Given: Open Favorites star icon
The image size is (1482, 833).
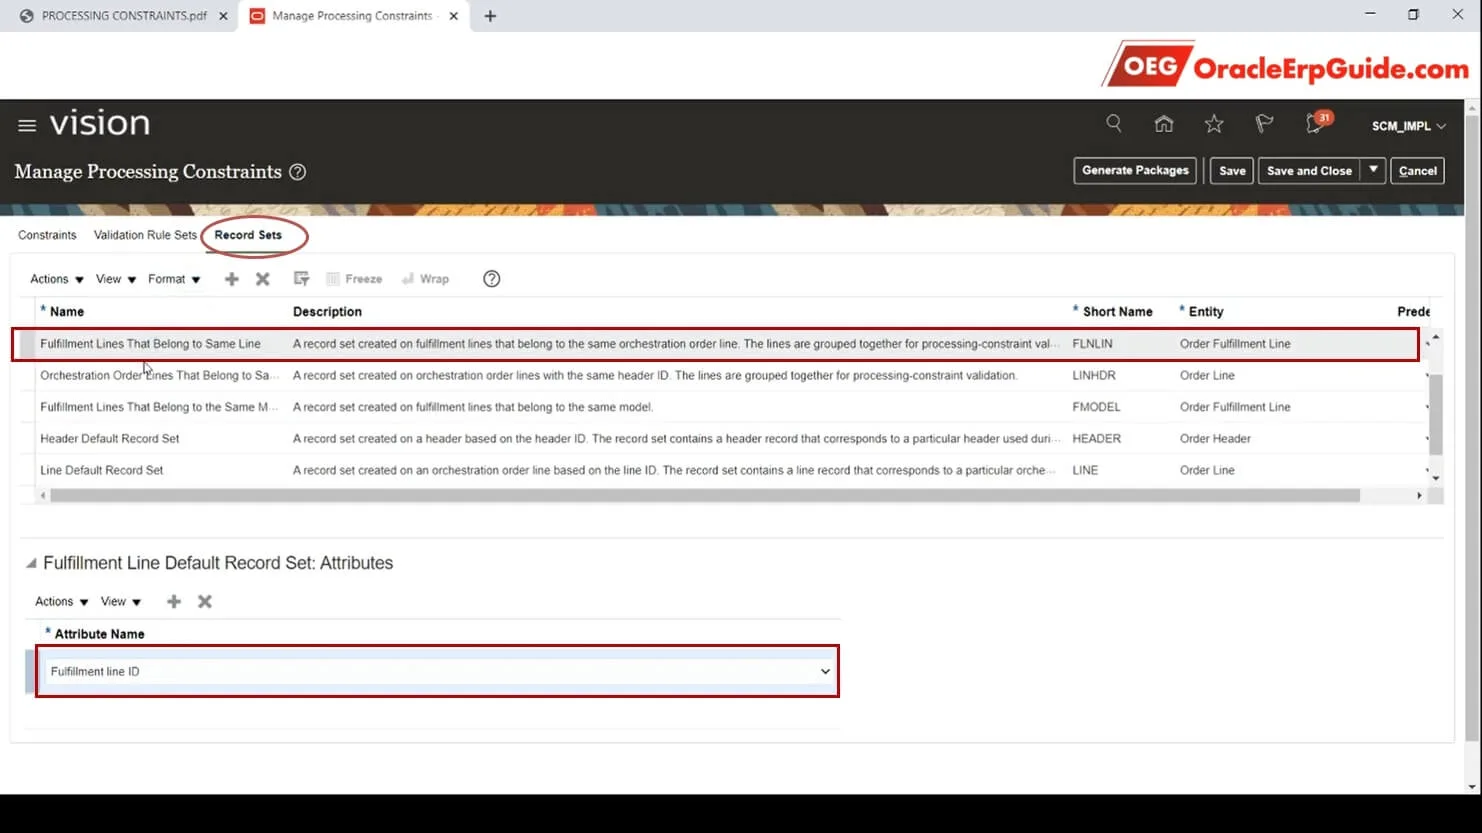Looking at the screenshot, I should tap(1214, 124).
